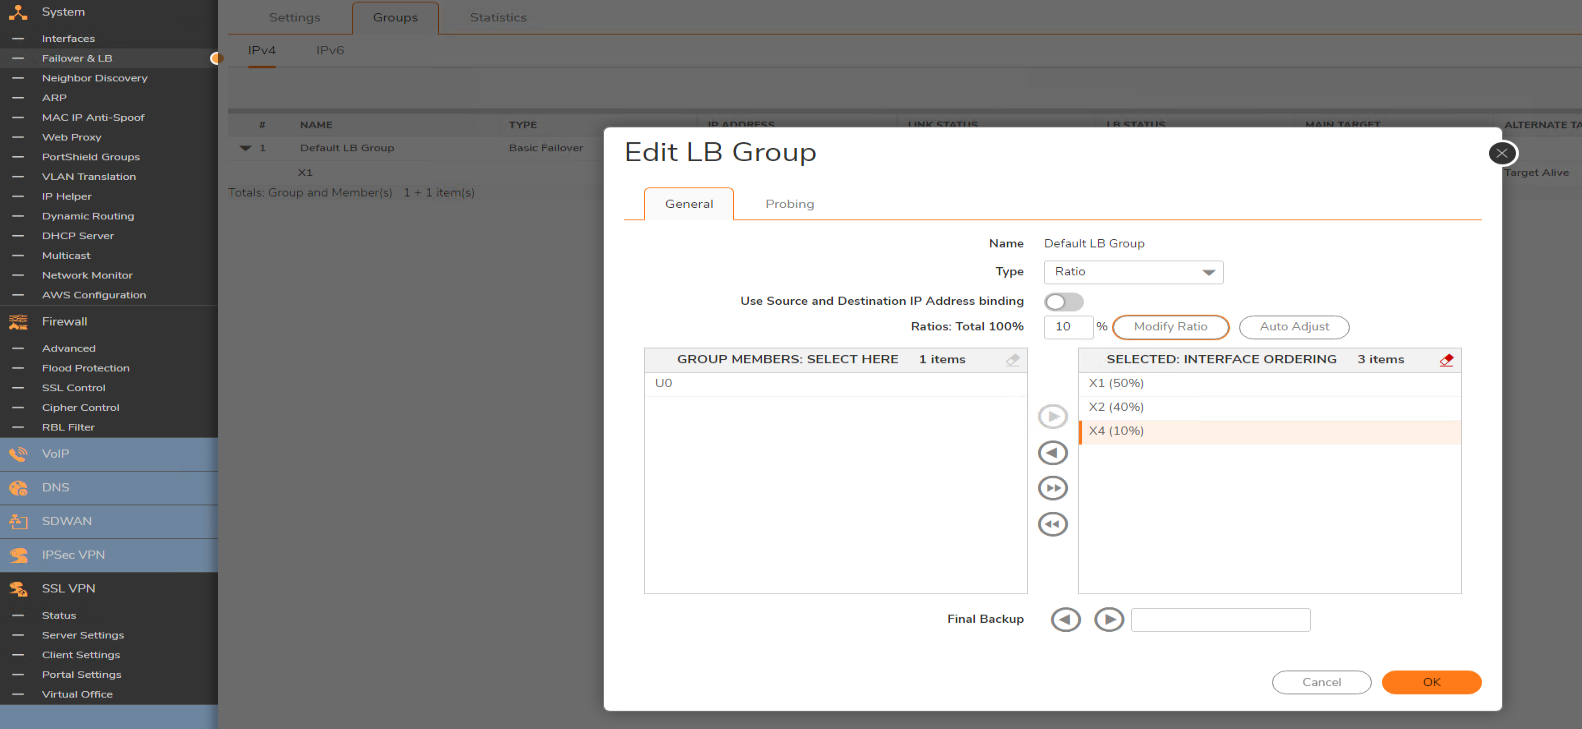The width and height of the screenshot is (1582, 729).
Task: Open Portal Settings under SSL VPN
Action: 82,675
